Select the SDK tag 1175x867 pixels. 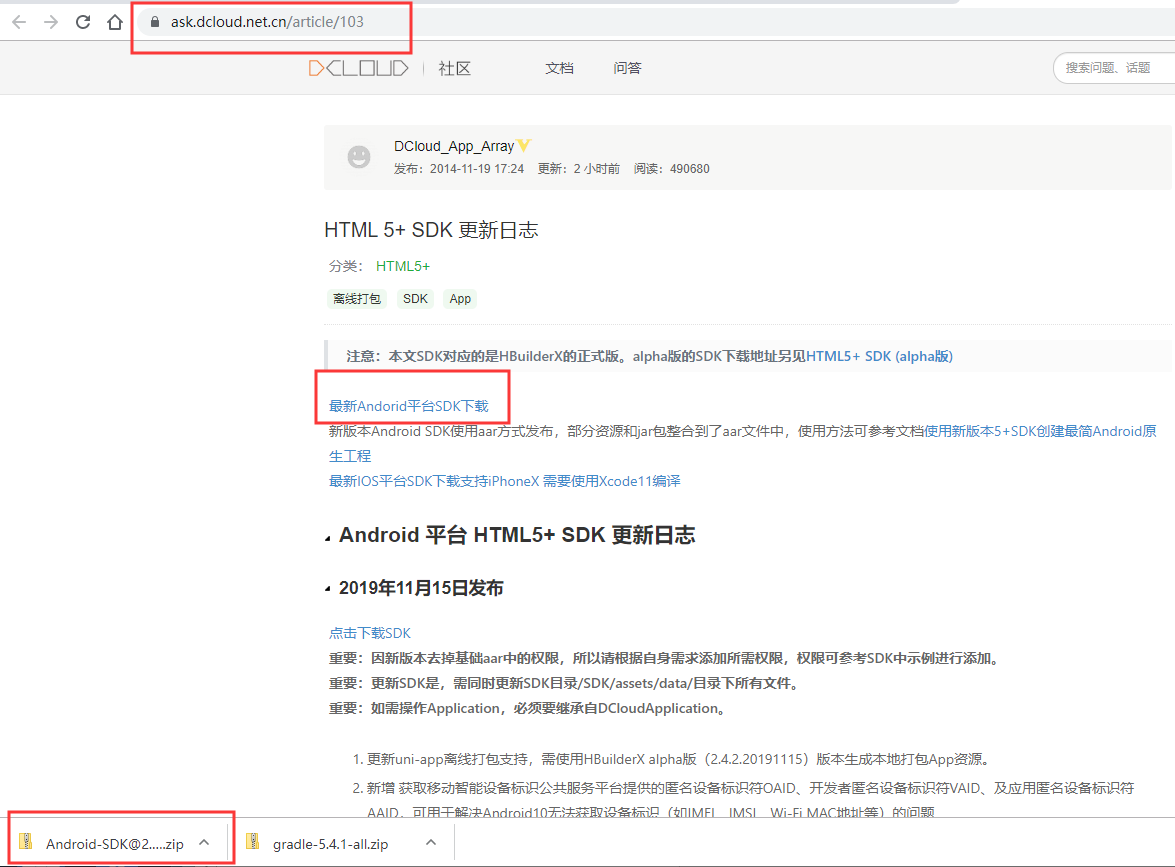pos(415,299)
